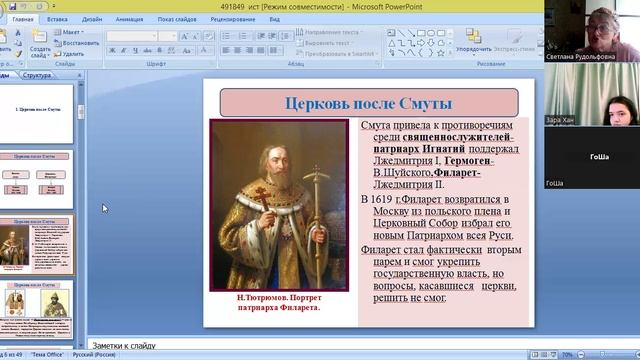Select the 5-point Star shape icon

click(440, 53)
